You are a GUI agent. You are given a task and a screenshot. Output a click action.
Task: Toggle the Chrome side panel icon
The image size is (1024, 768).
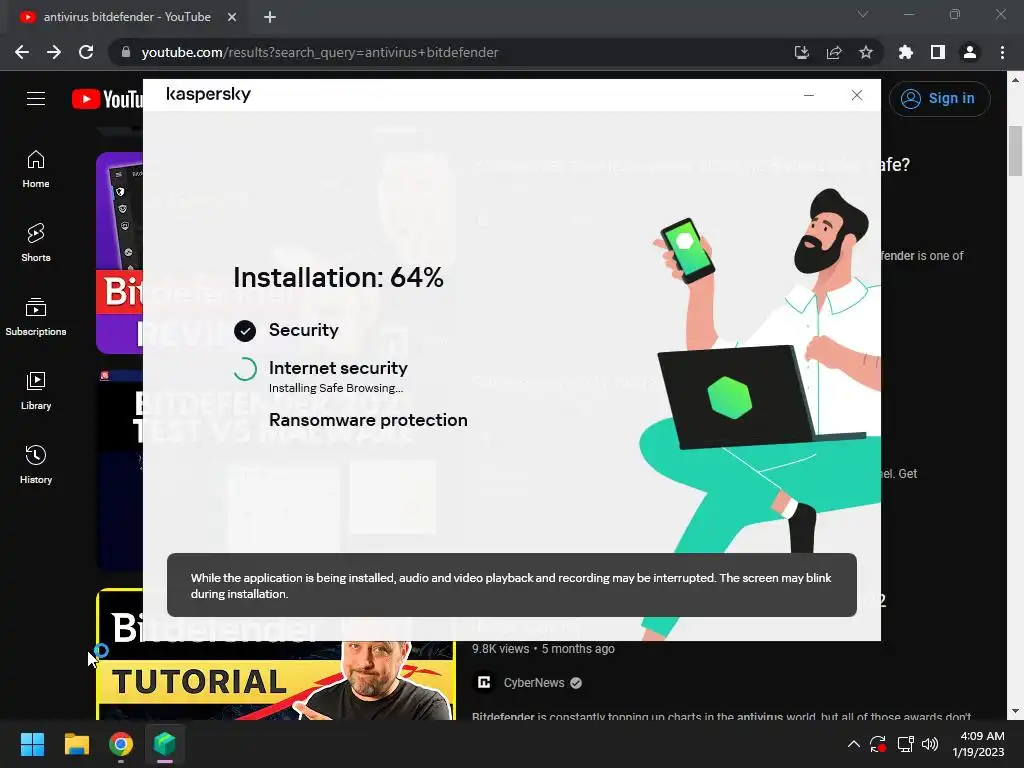click(x=938, y=52)
